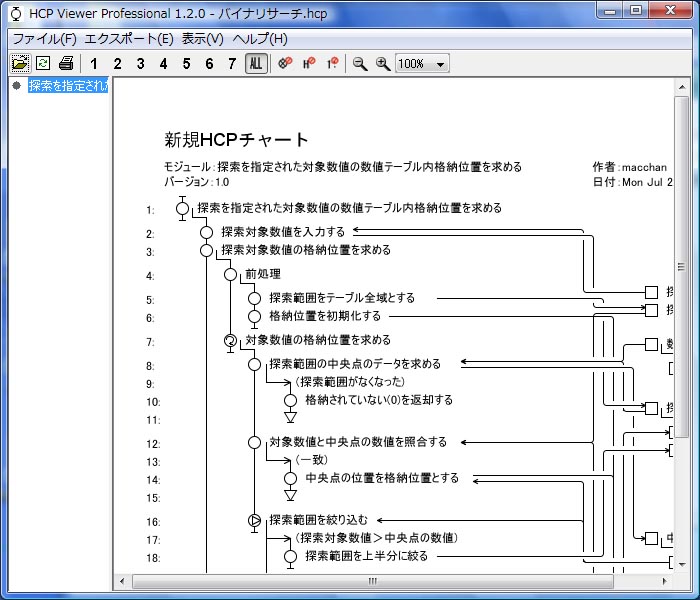
Task: Open the 表示(V) menu
Action: pyautogui.click(x=202, y=39)
